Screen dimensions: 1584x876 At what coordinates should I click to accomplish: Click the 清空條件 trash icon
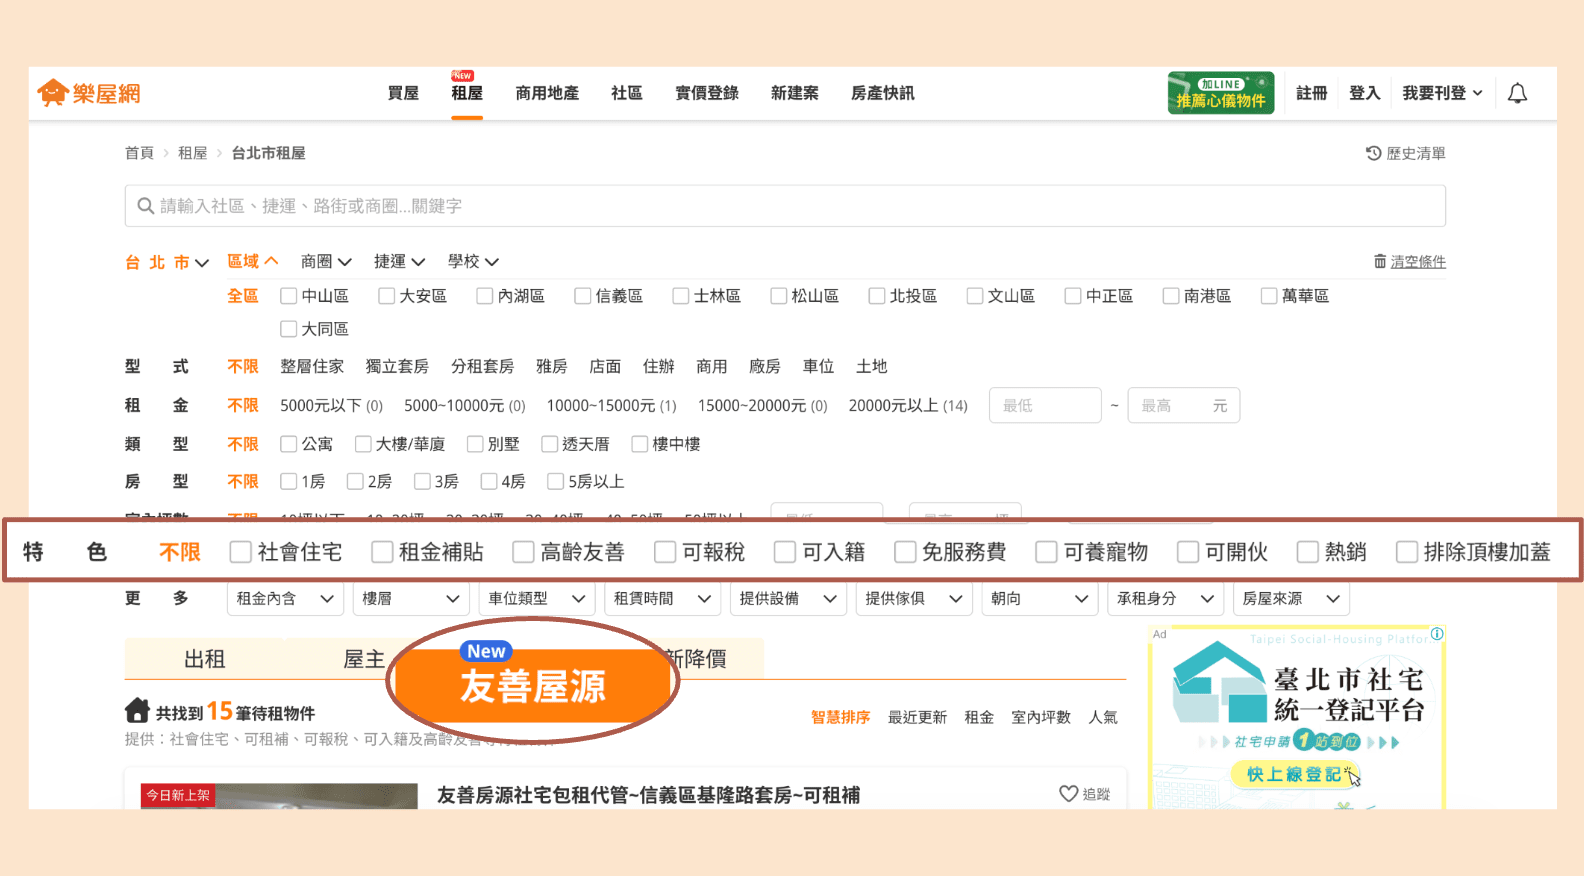coord(1380,261)
